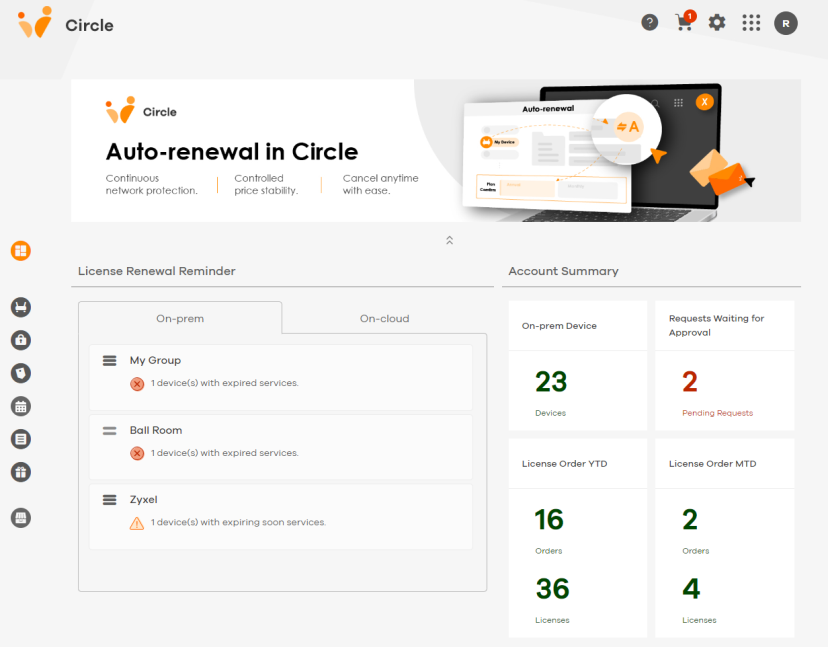
Task: Open the settings gear icon
Action: (x=717, y=23)
